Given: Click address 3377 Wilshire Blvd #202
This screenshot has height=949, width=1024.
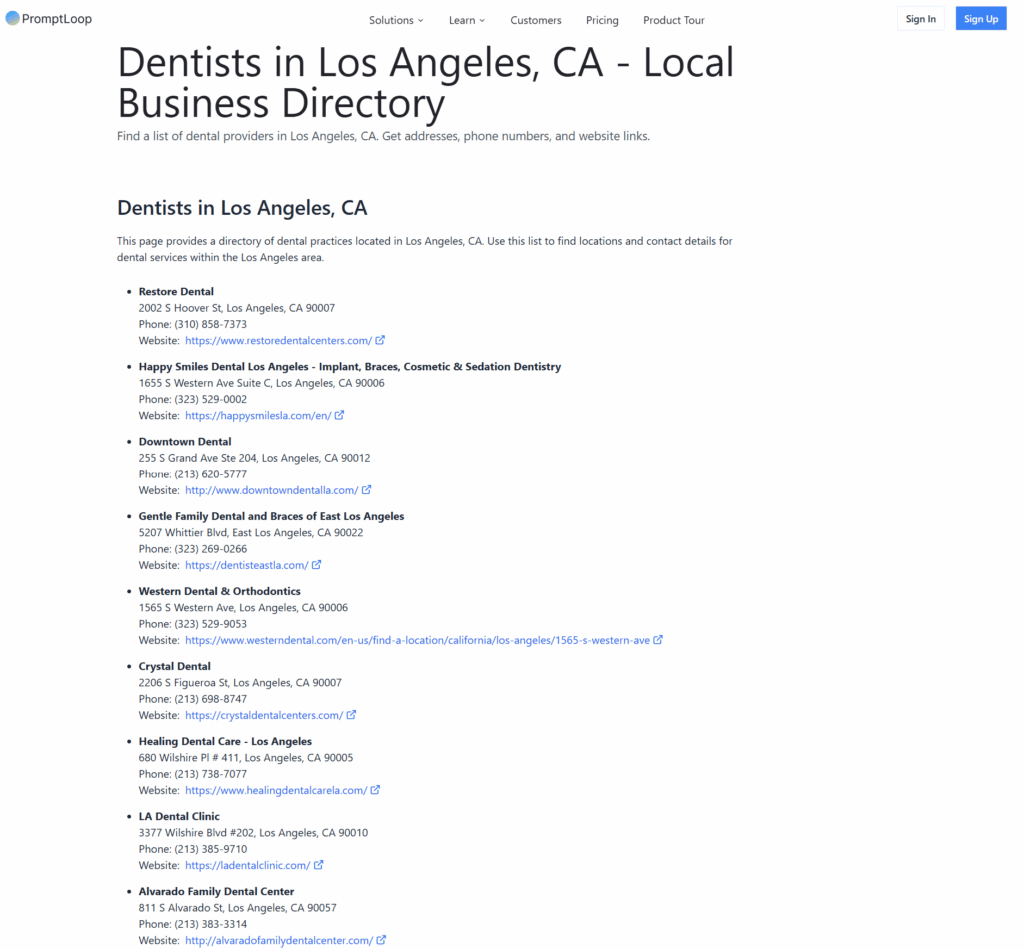Looking at the screenshot, I should coord(253,833).
